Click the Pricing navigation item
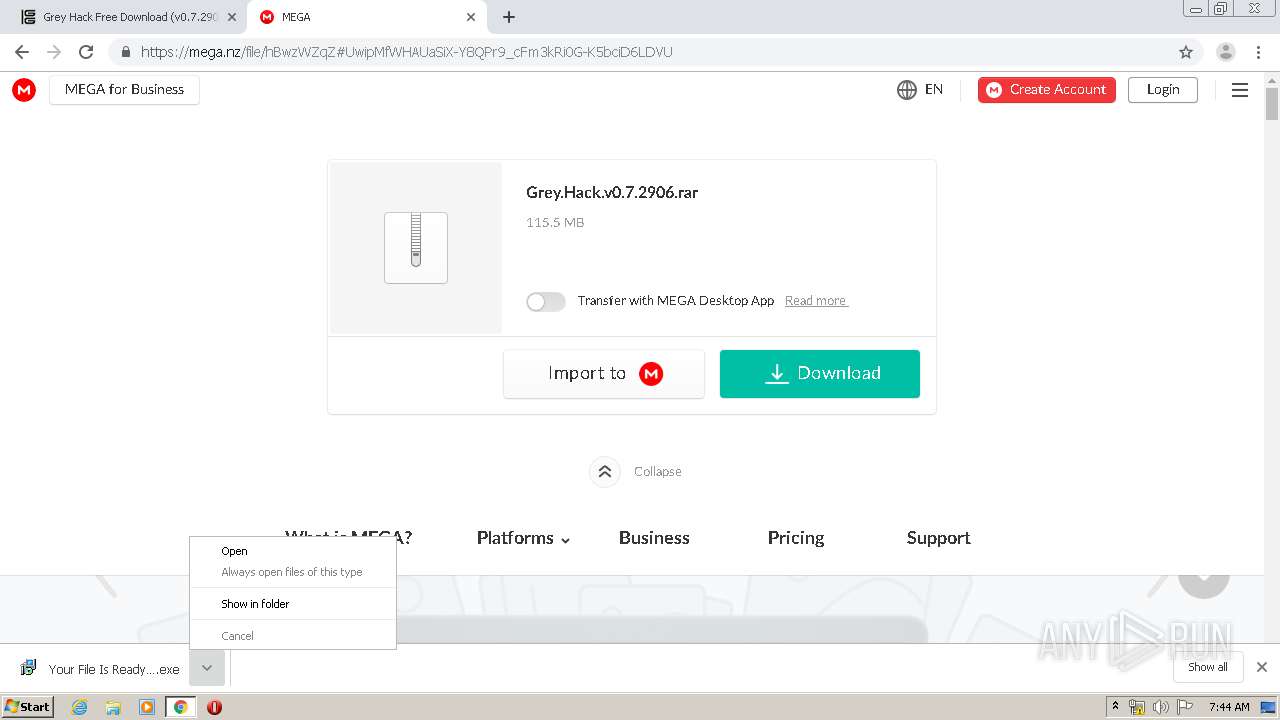The image size is (1280, 720). click(x=796, y=538)
